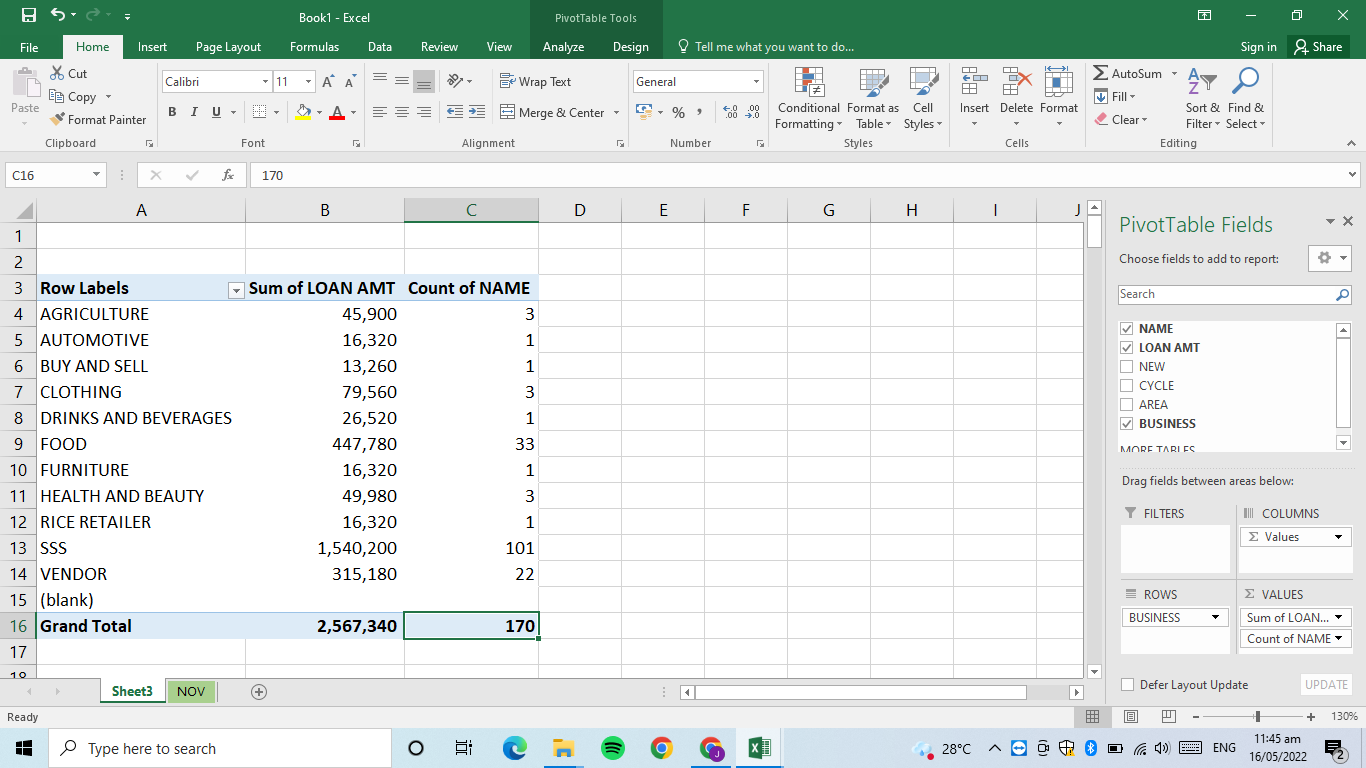Switch to the NOV sheet tab
Viewport: 1366px width, 768px height.
(190, 691)
